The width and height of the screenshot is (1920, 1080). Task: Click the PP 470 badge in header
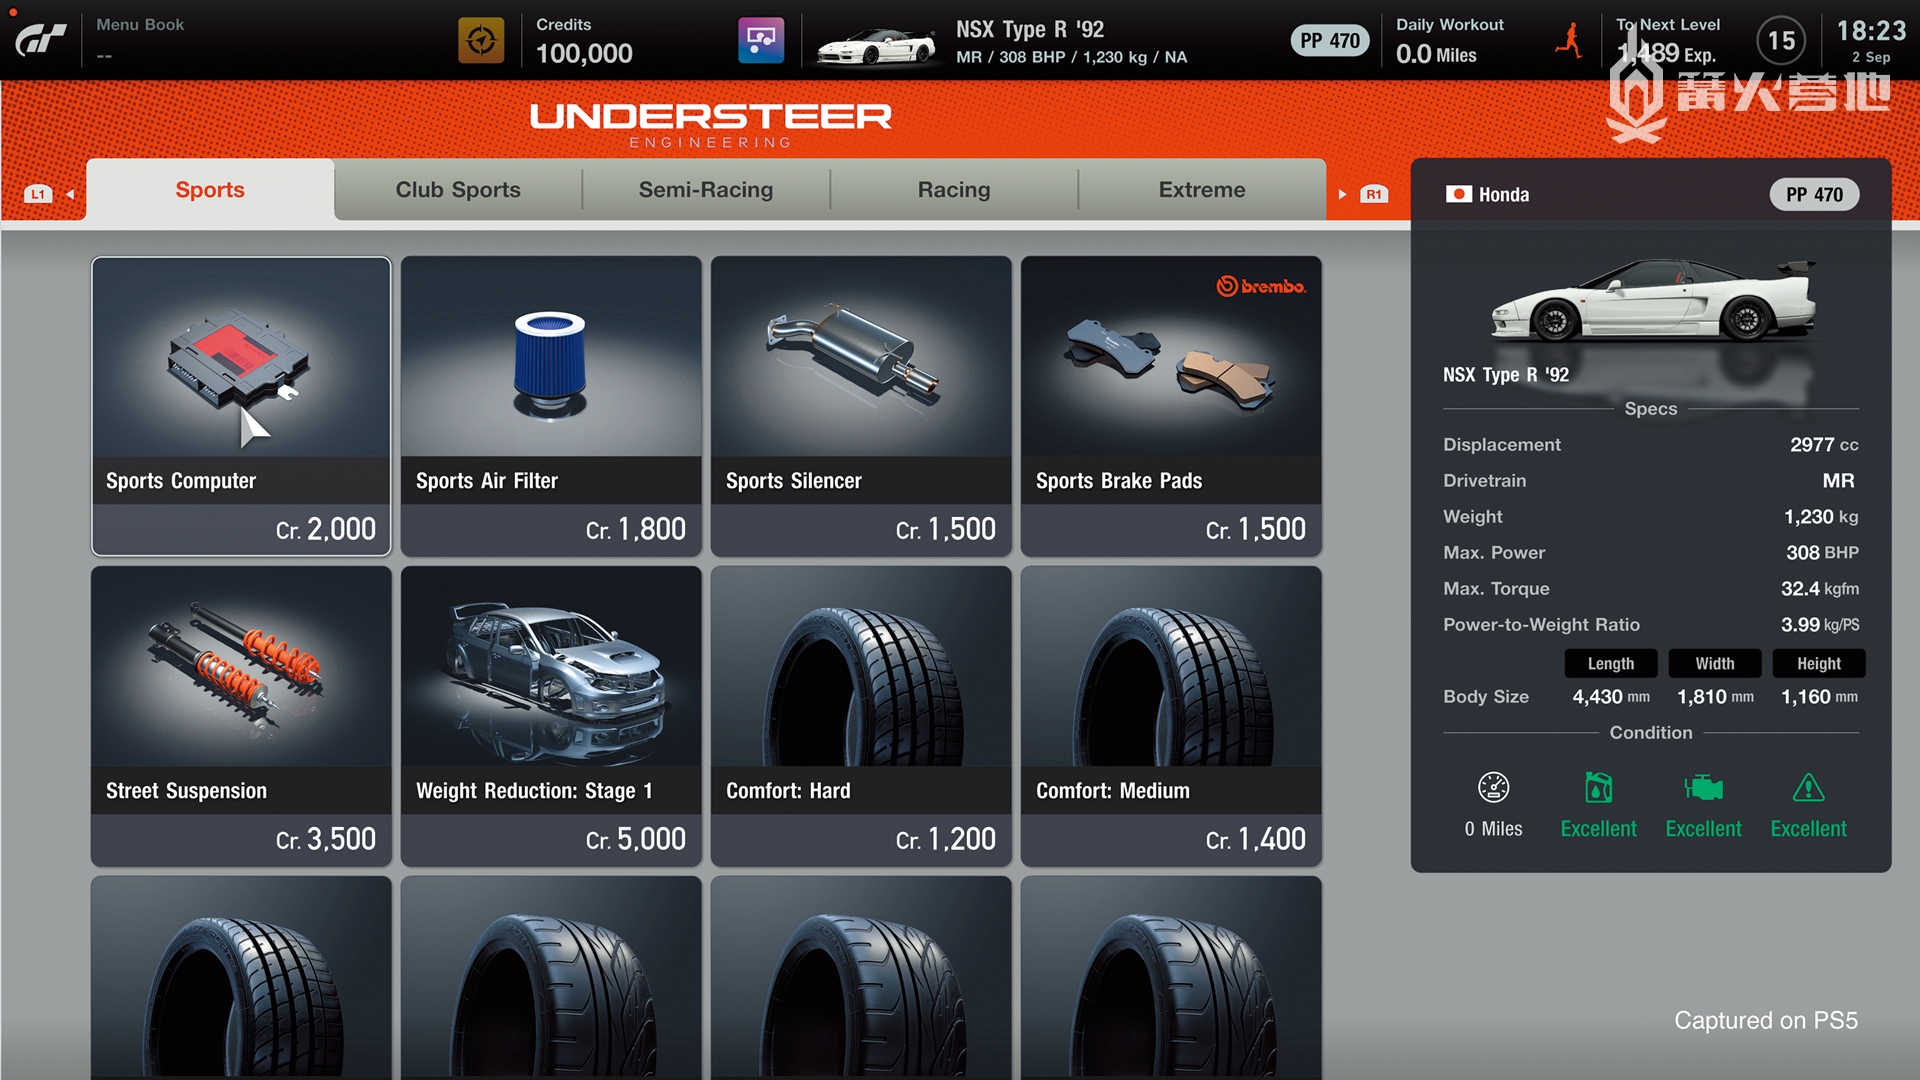pos(1329,41)
